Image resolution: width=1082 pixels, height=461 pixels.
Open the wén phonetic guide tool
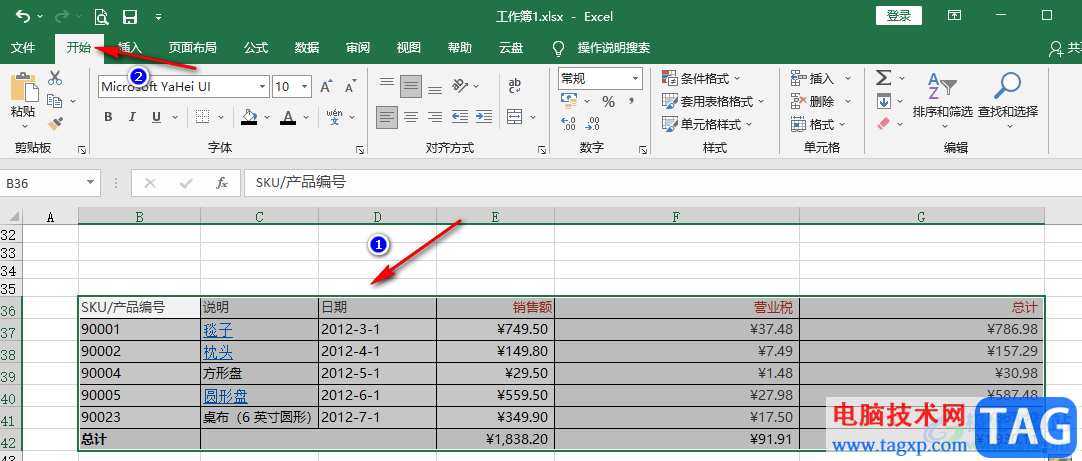point(334,117)
